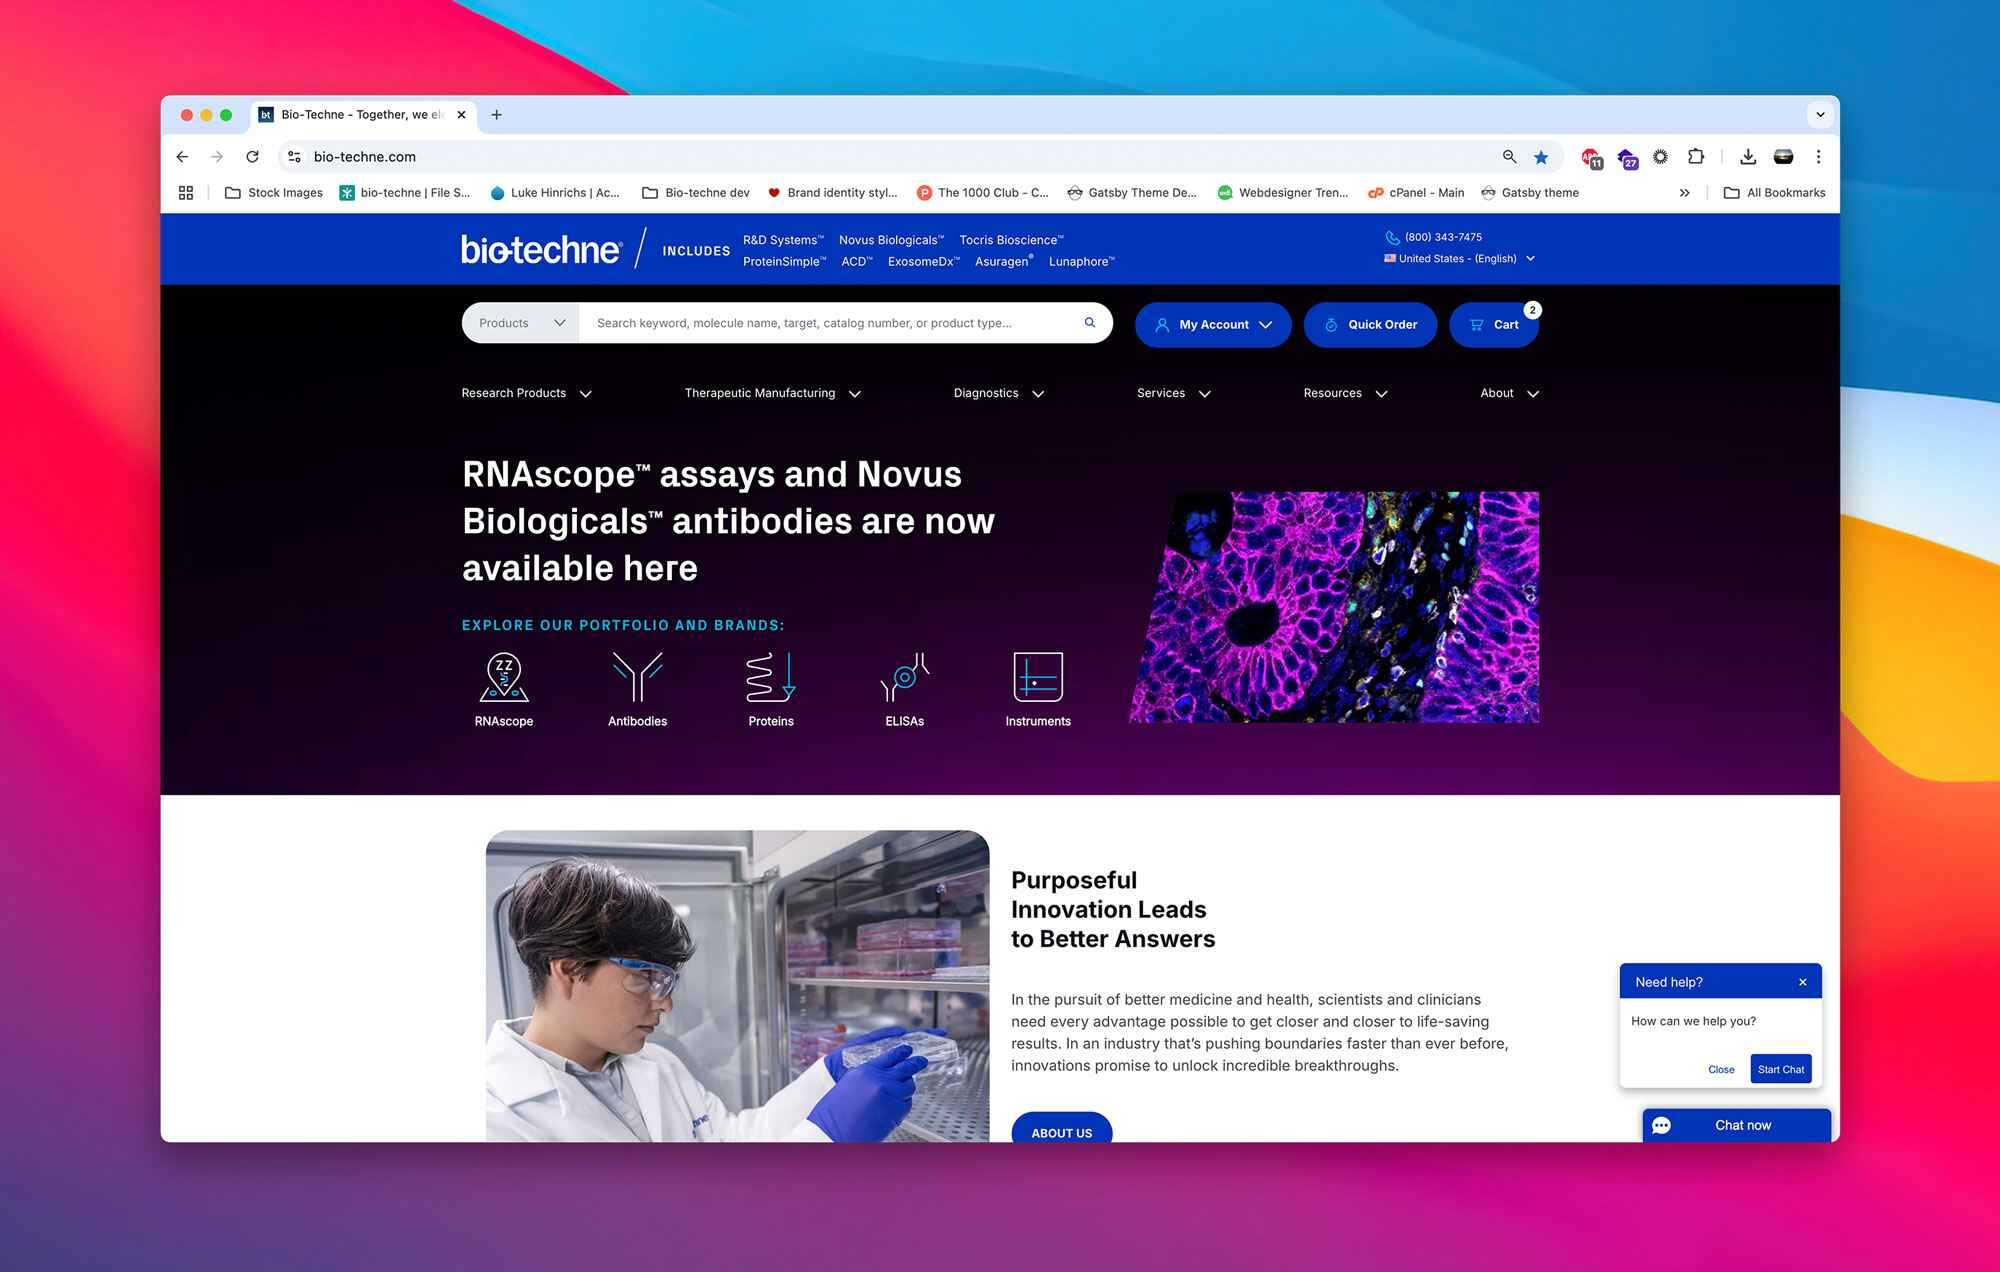Open the Products search category dropdown
Screen dimensions: 2000x1272
pos(521,323)
